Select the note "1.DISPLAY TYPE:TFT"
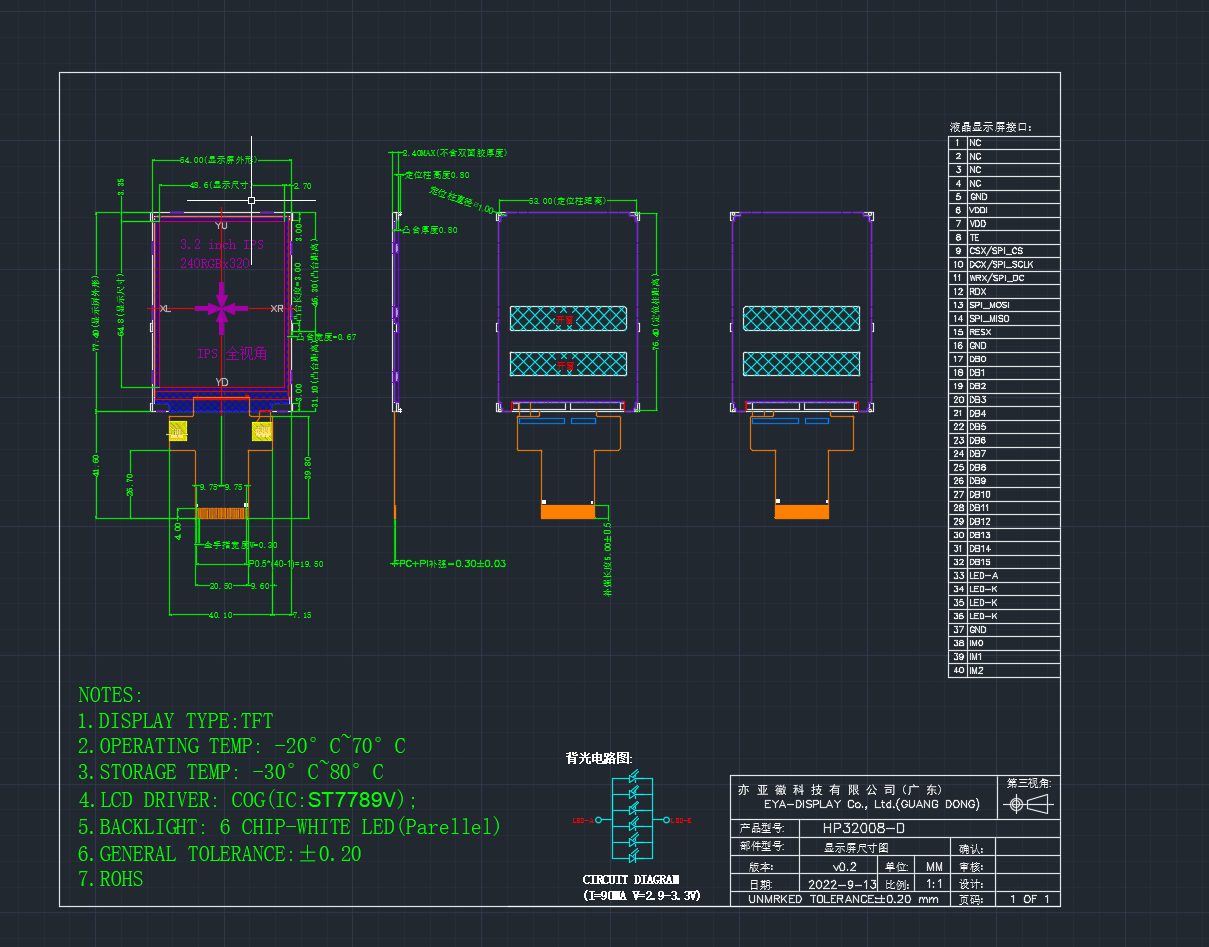 point(175,721)
